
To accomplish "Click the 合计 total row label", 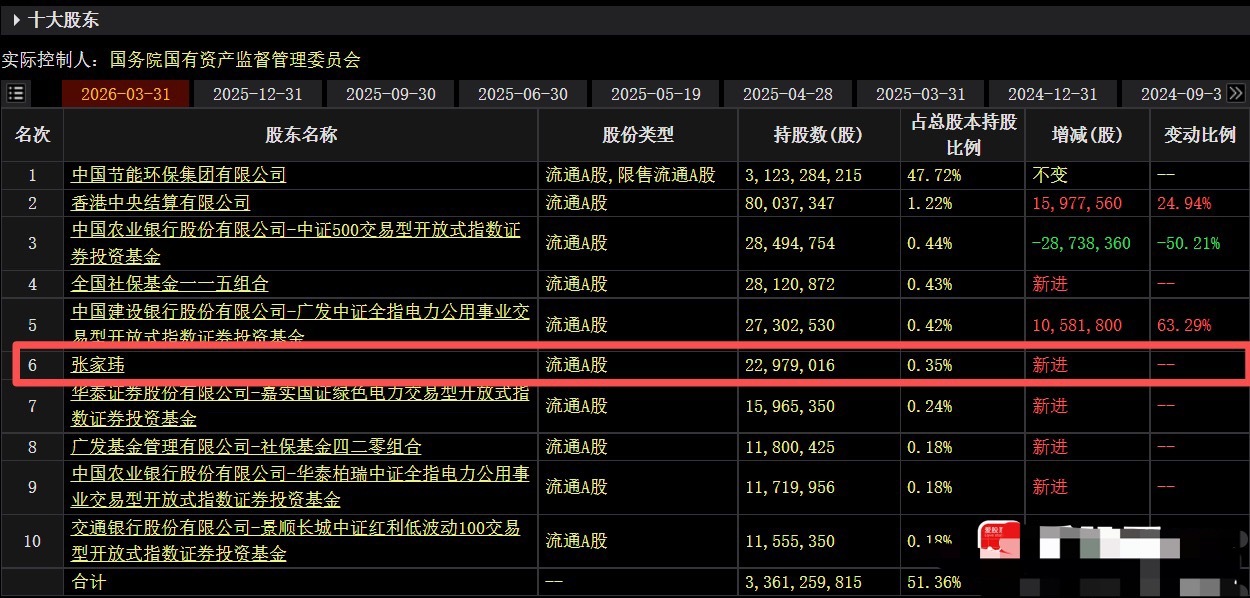I will tap(88, 581).
